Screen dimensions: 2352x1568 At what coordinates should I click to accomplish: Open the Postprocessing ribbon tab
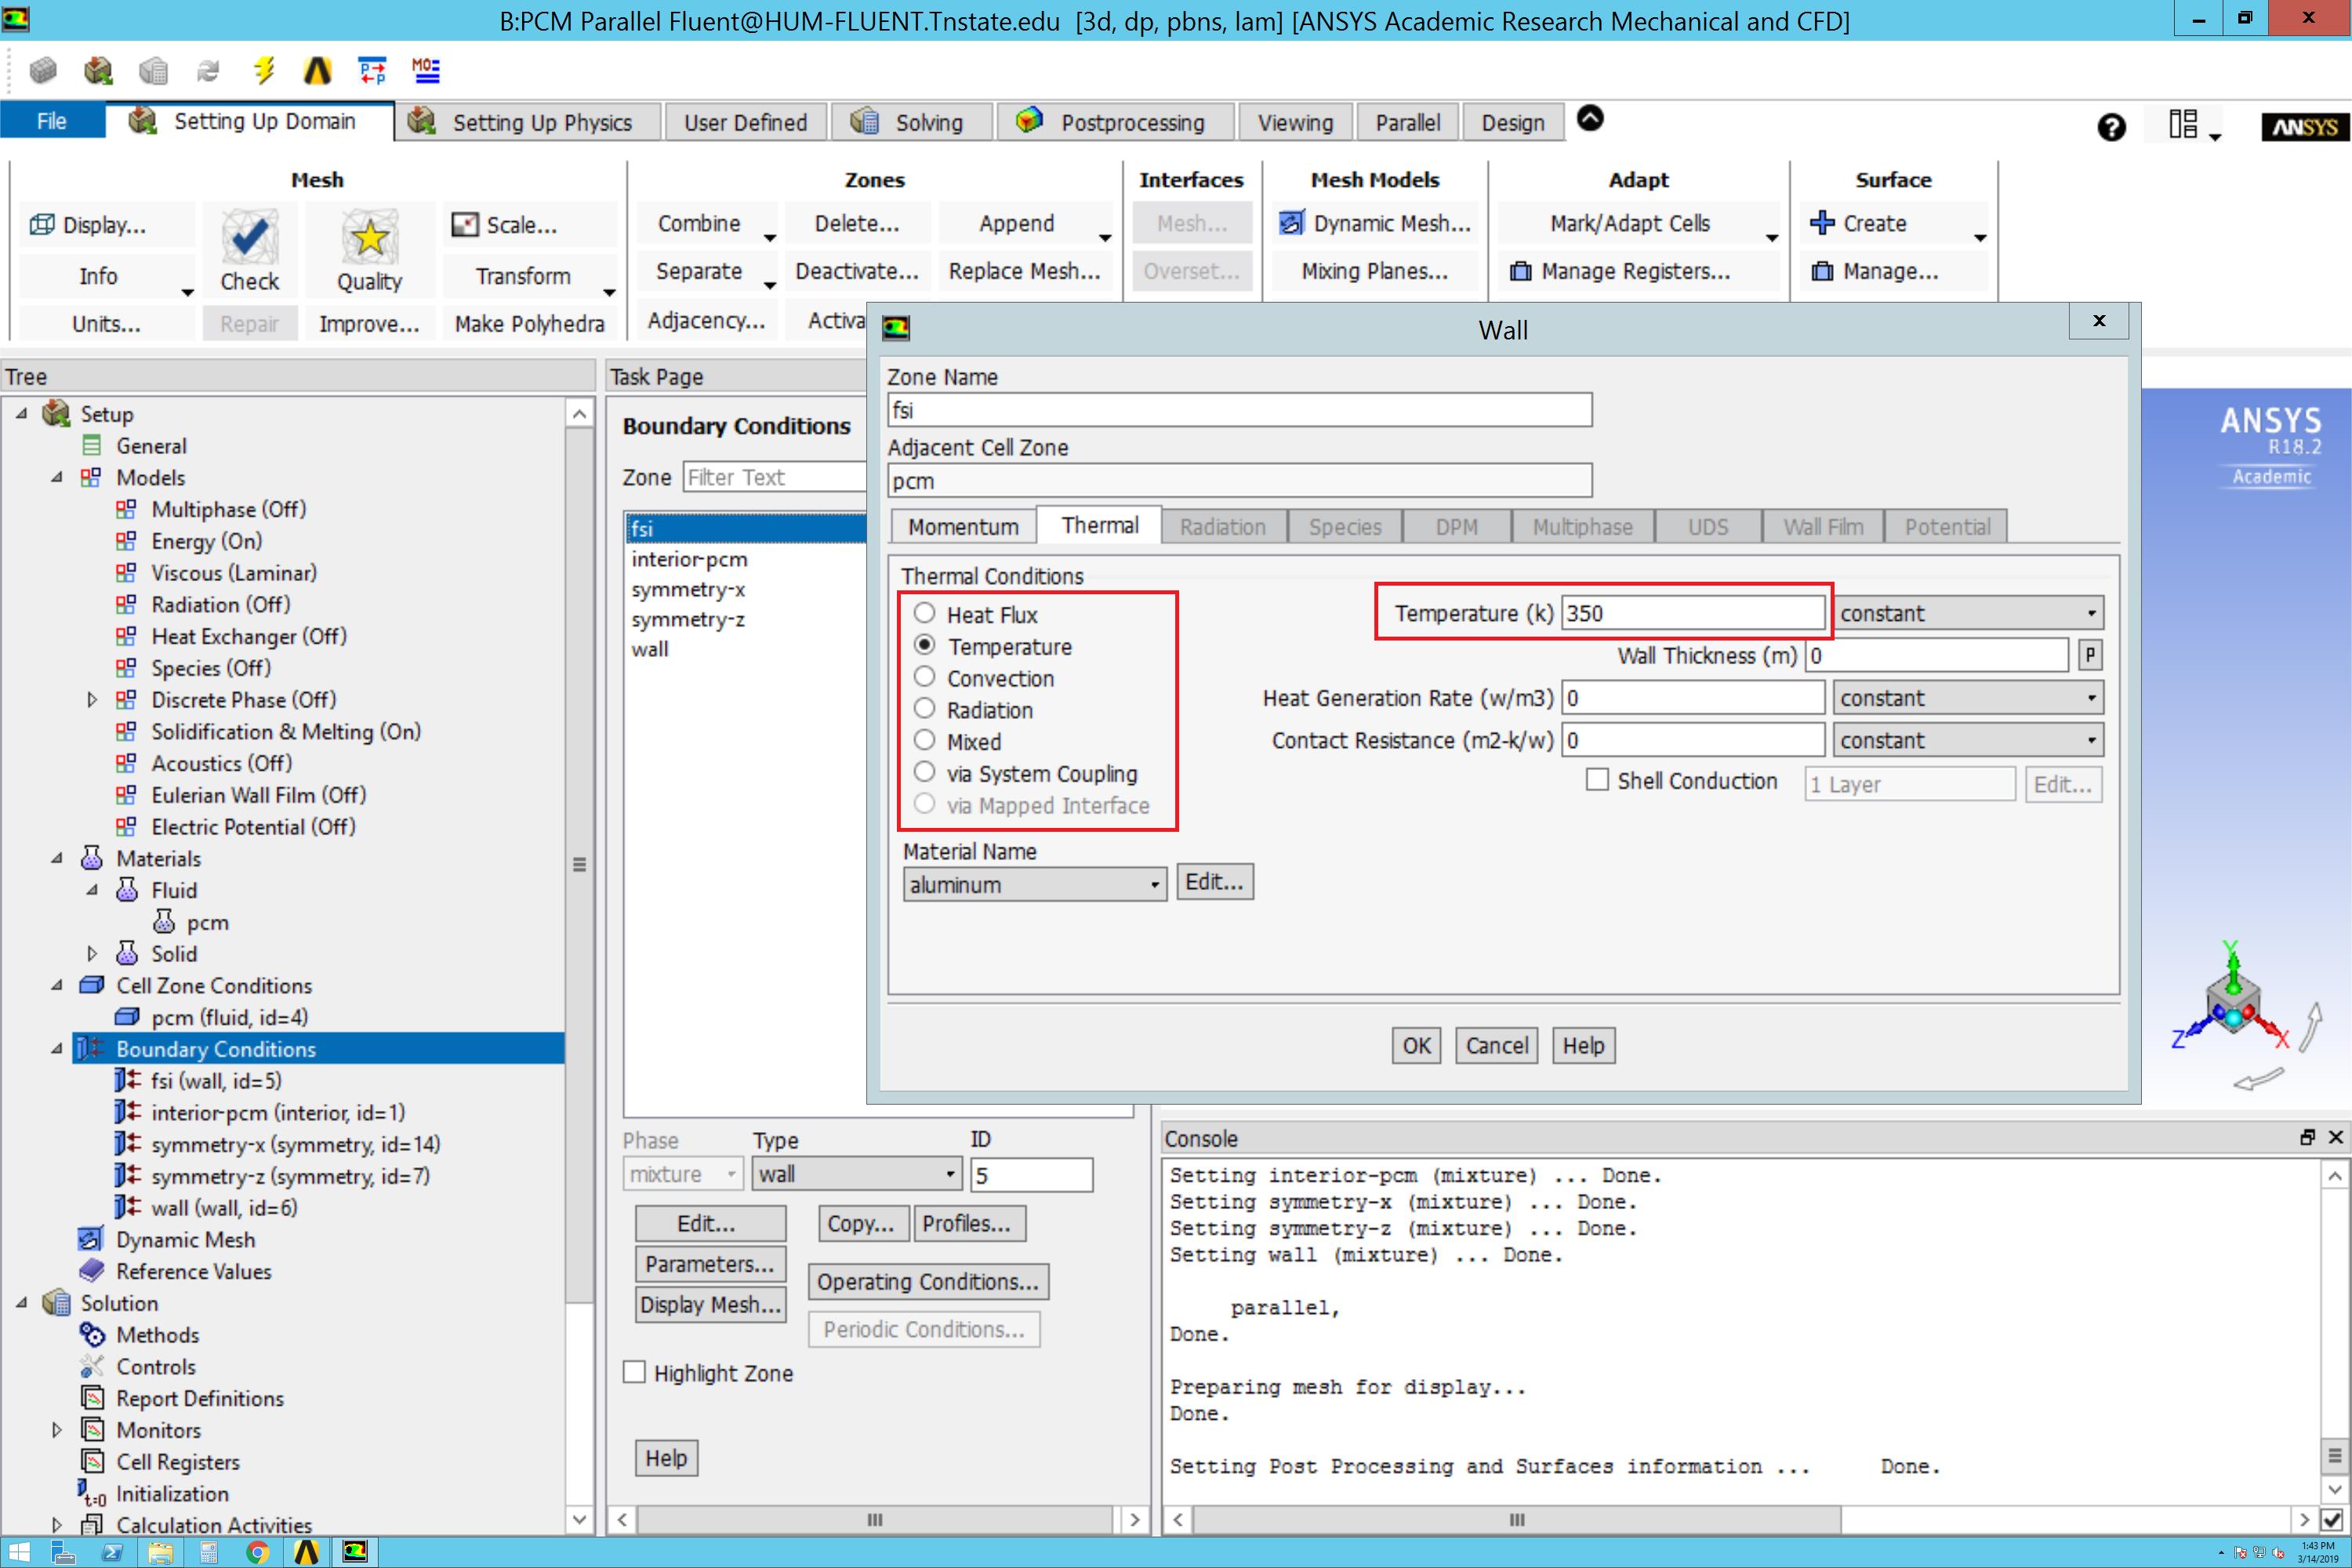tap(1114, 122)
